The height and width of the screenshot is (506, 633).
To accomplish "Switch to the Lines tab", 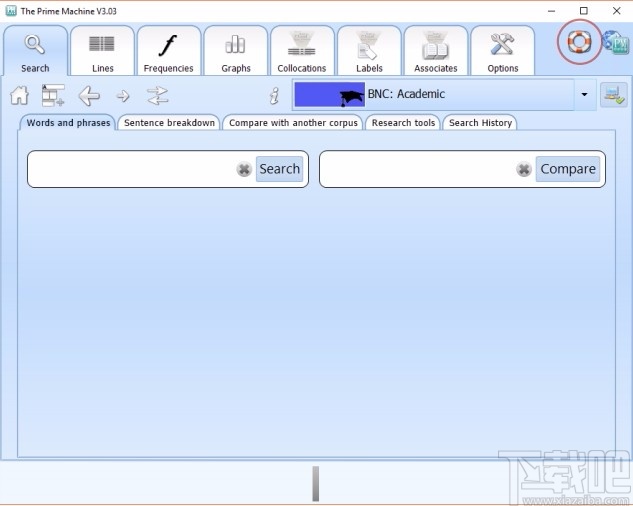I will 102,50.
